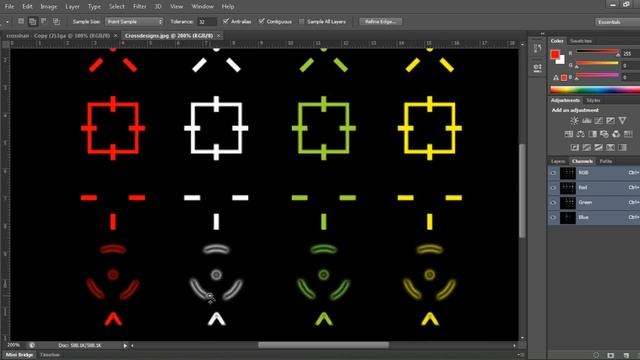Image resolution: width=640 pixels, height=360 pixels.
Task: Add a Photo Filter adjustment
Action: click(x=604, y=134)
